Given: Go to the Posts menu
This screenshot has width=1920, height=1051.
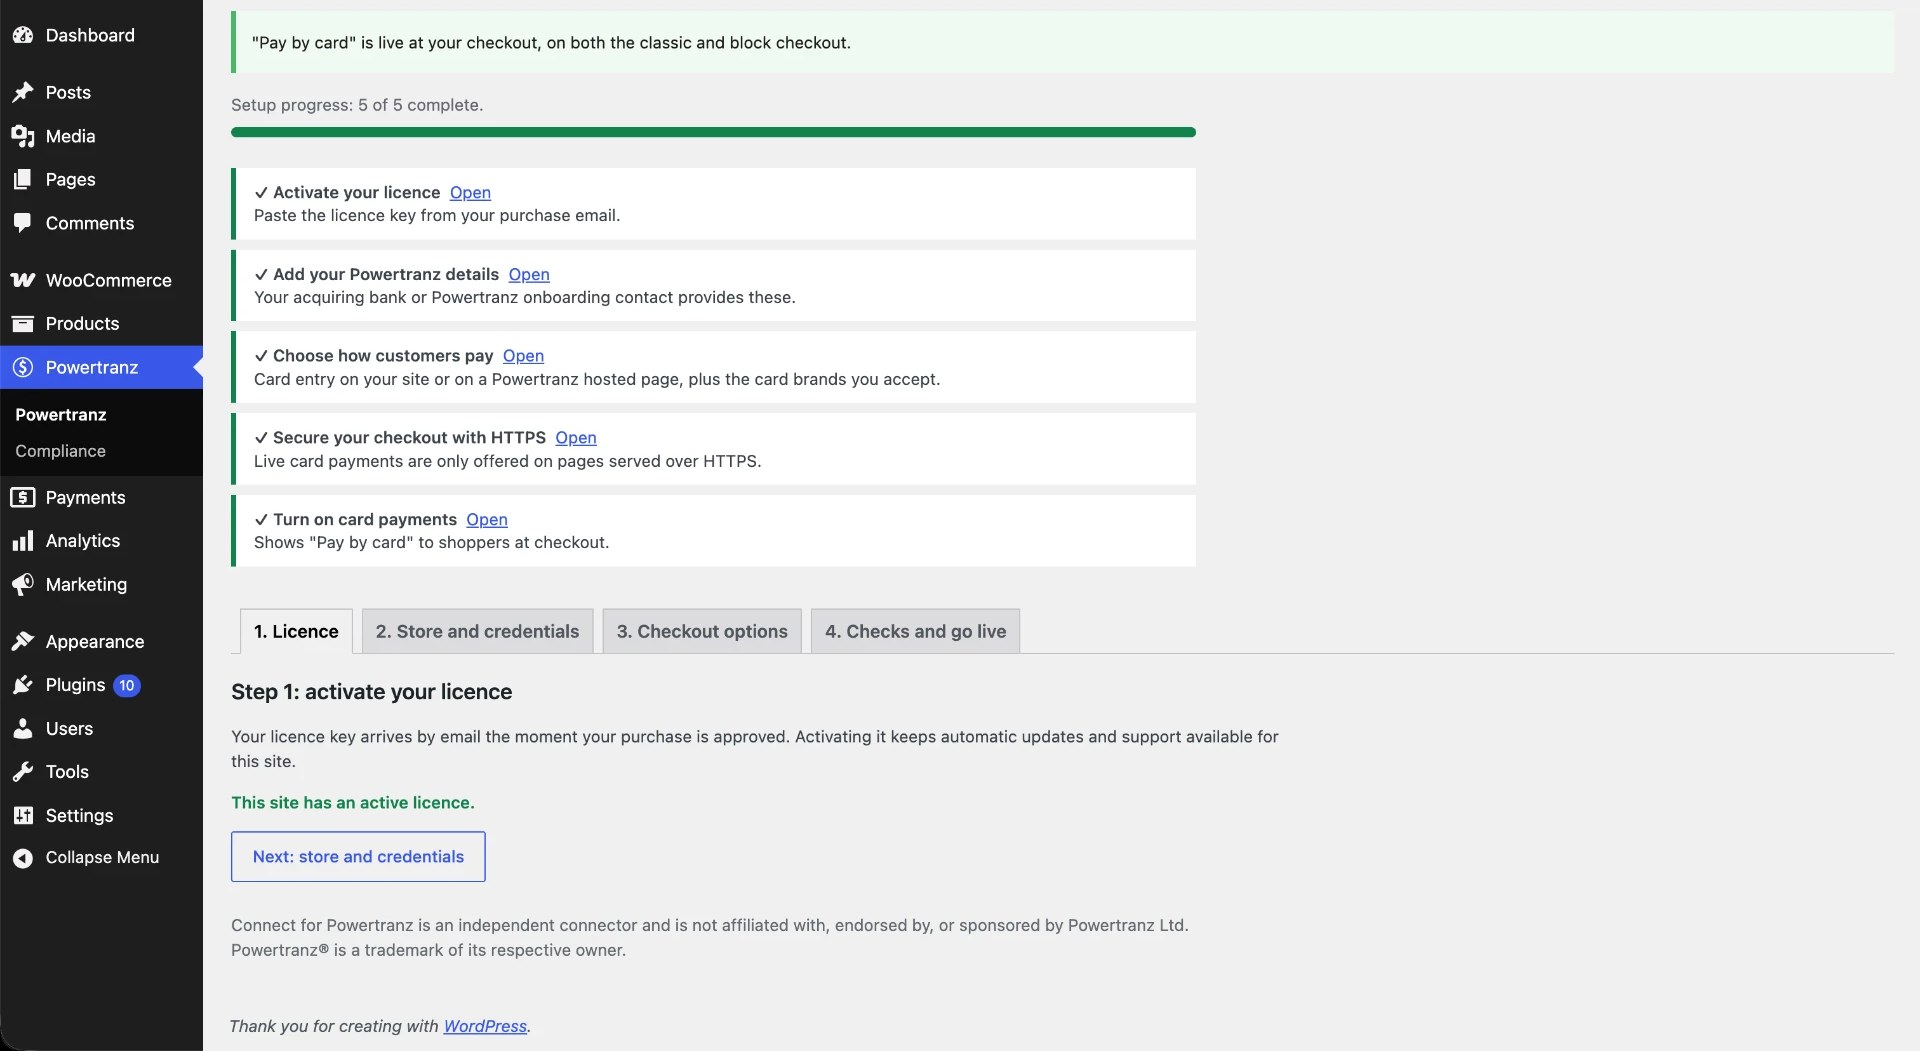Looking at the screenshot, I should click(101, 92).
